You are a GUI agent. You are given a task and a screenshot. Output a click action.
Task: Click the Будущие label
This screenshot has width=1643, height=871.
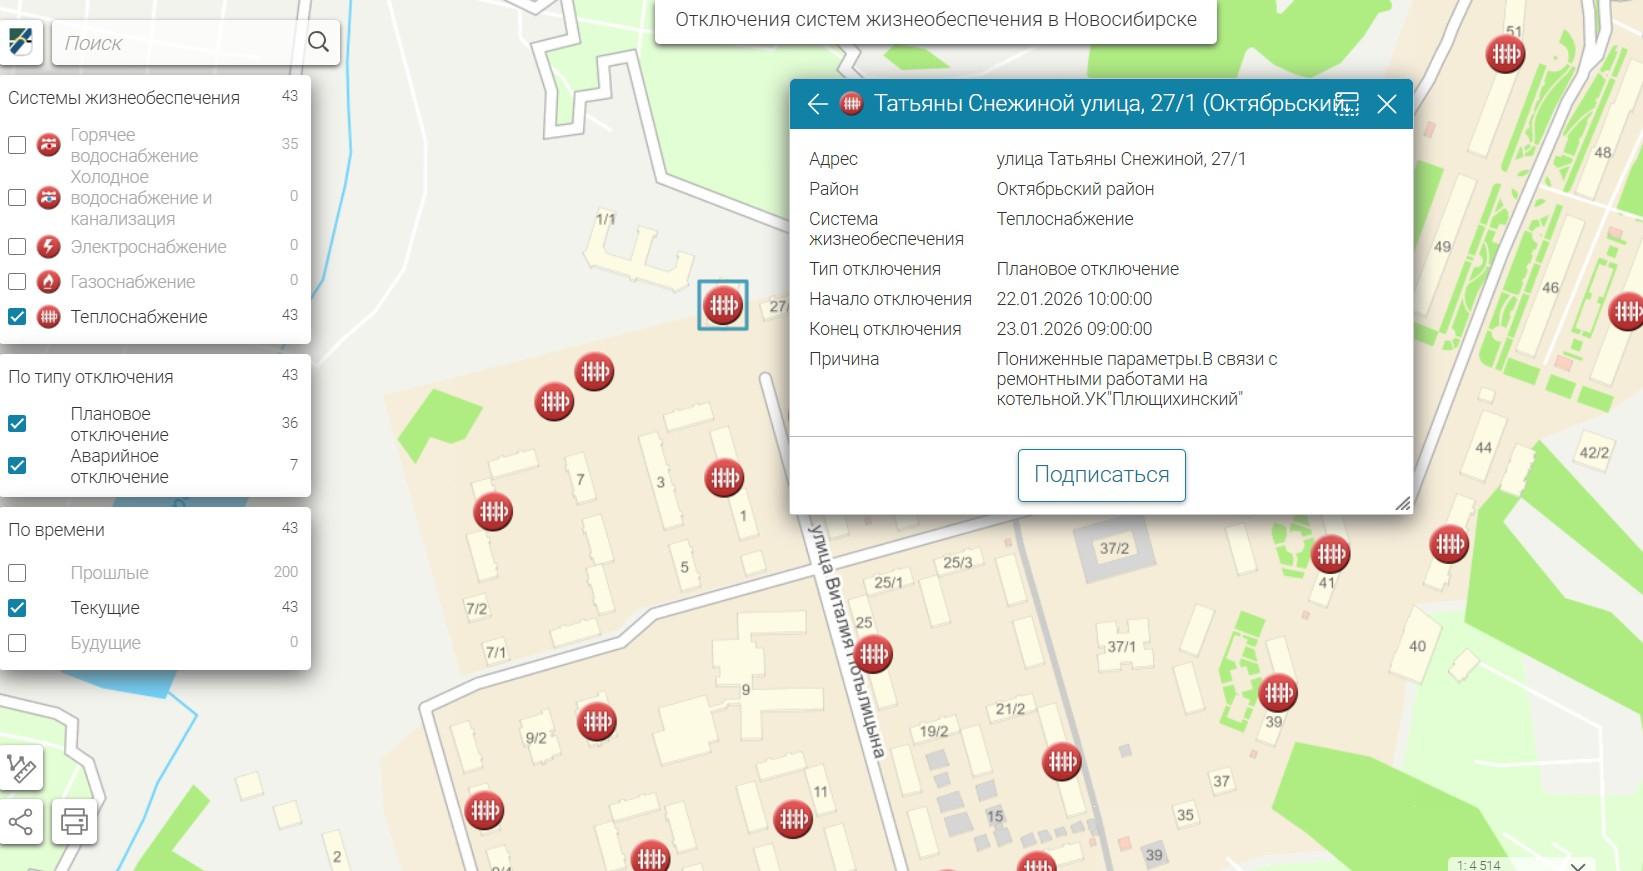coord(105,643)
